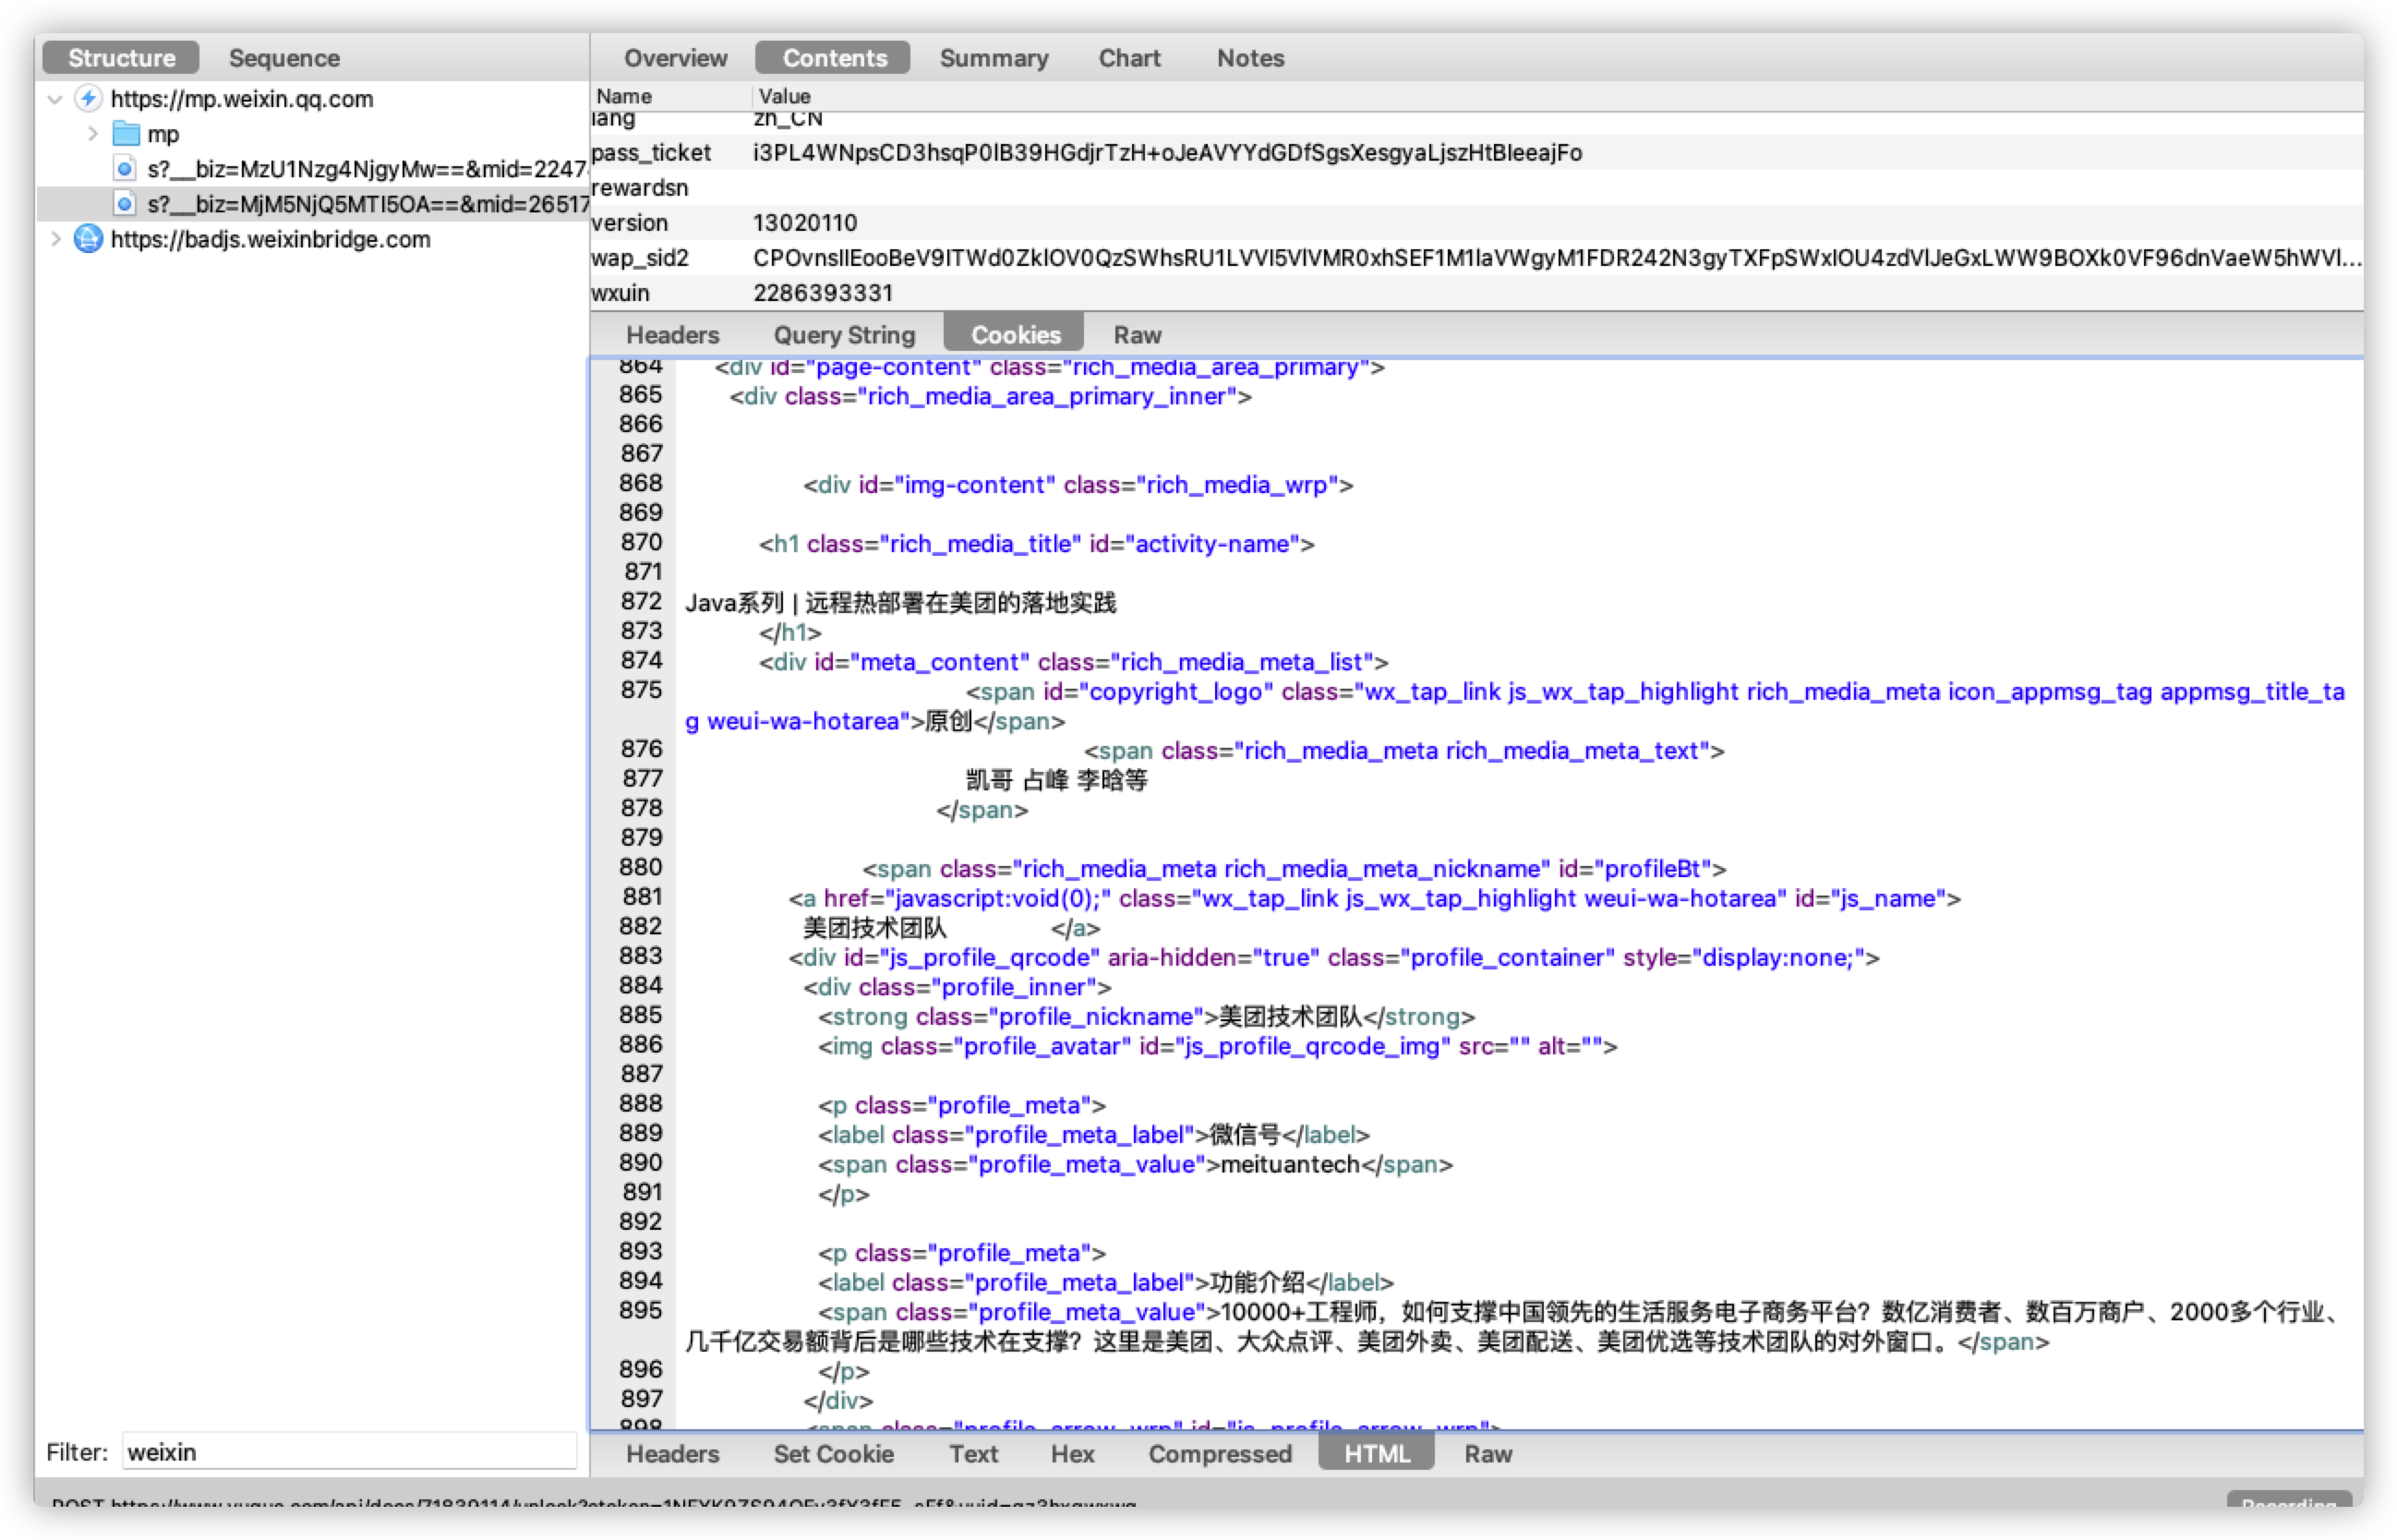Click the Value column header
This screenshot has width=2397, height=1540.
tap(785, 96)
